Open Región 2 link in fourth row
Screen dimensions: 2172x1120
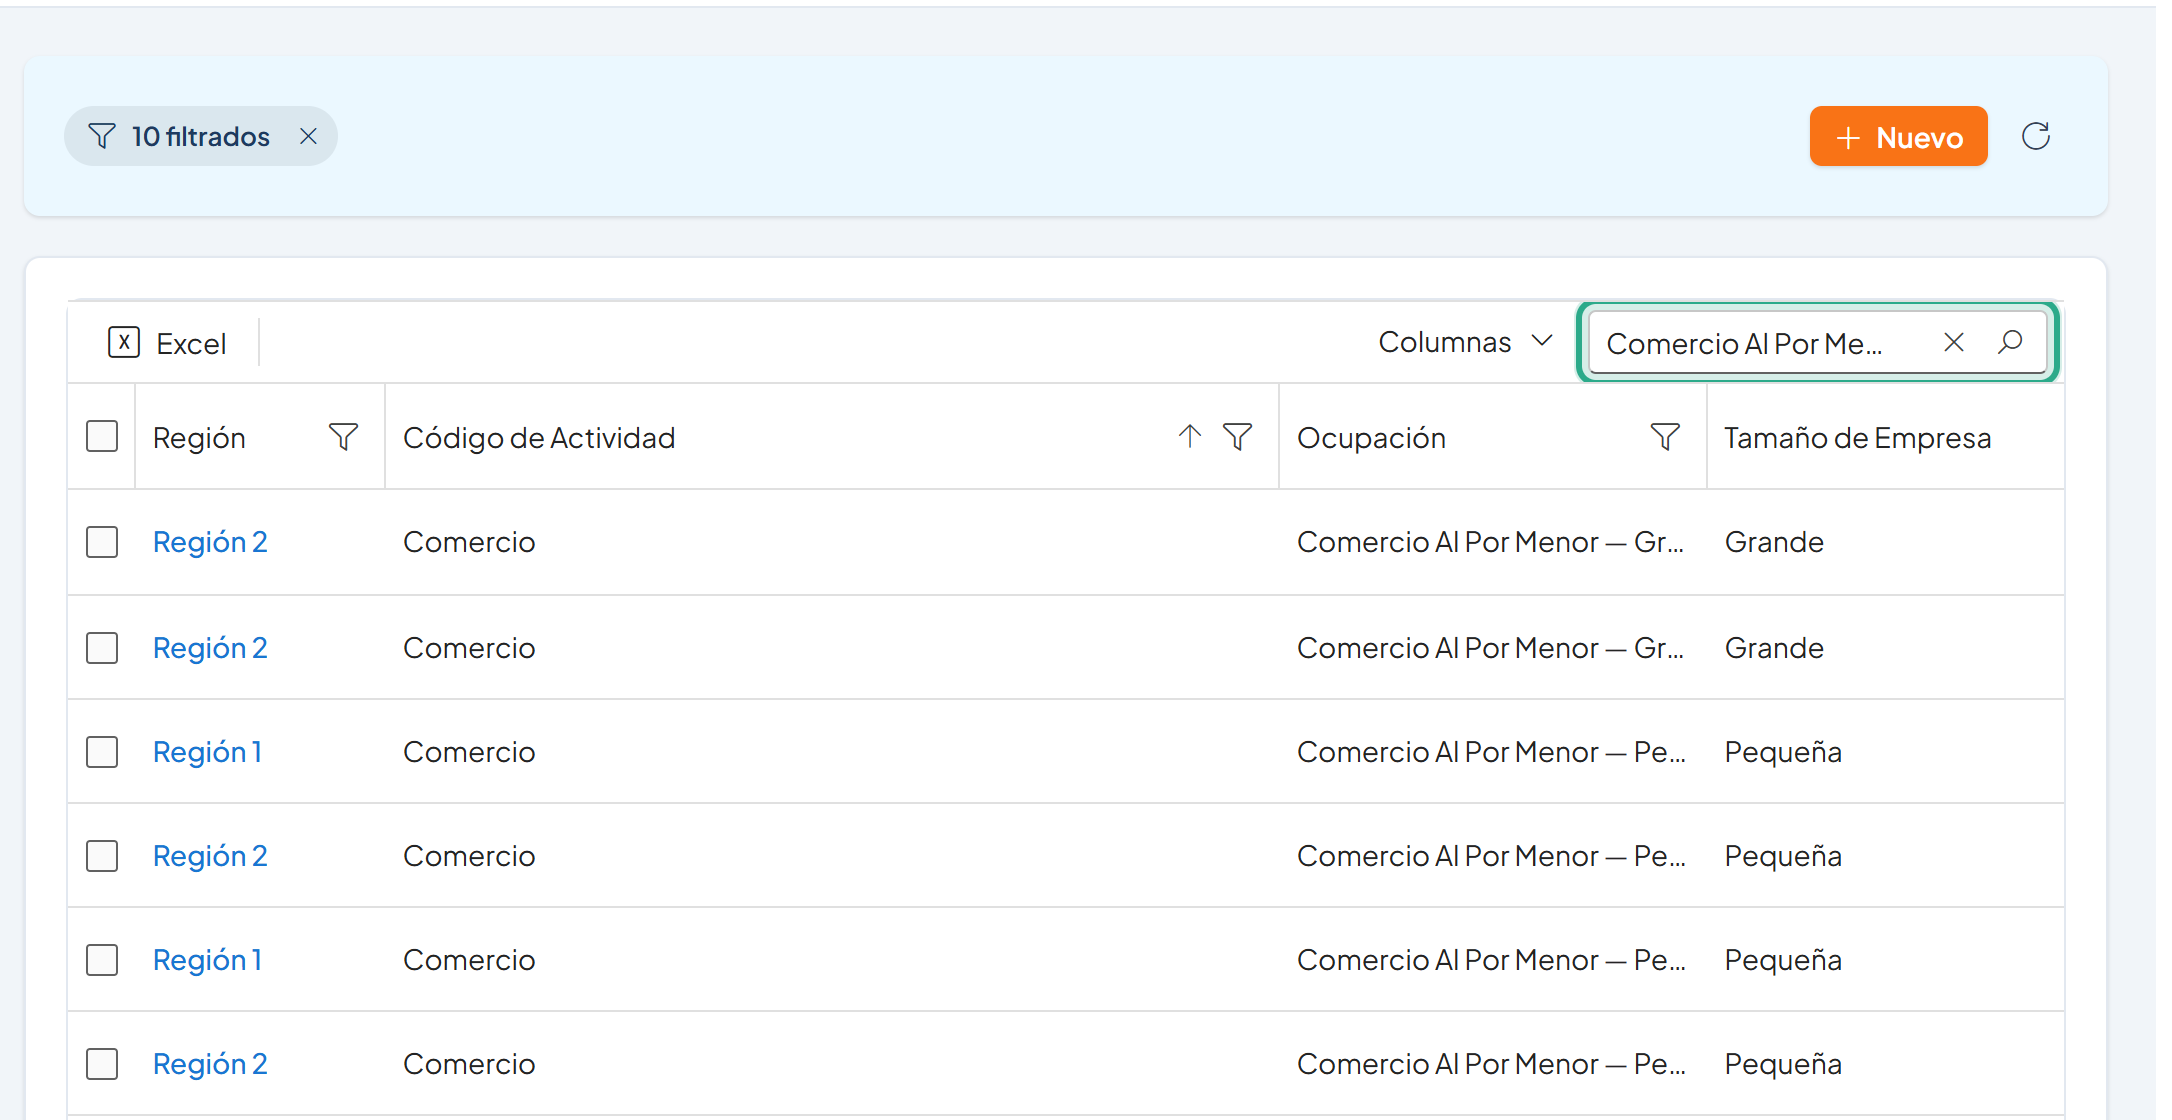(x=210, y=856)
